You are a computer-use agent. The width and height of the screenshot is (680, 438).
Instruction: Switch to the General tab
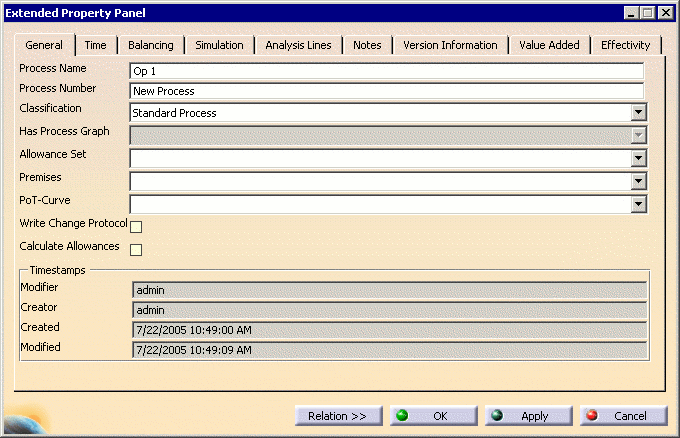[x=44, y=45]
